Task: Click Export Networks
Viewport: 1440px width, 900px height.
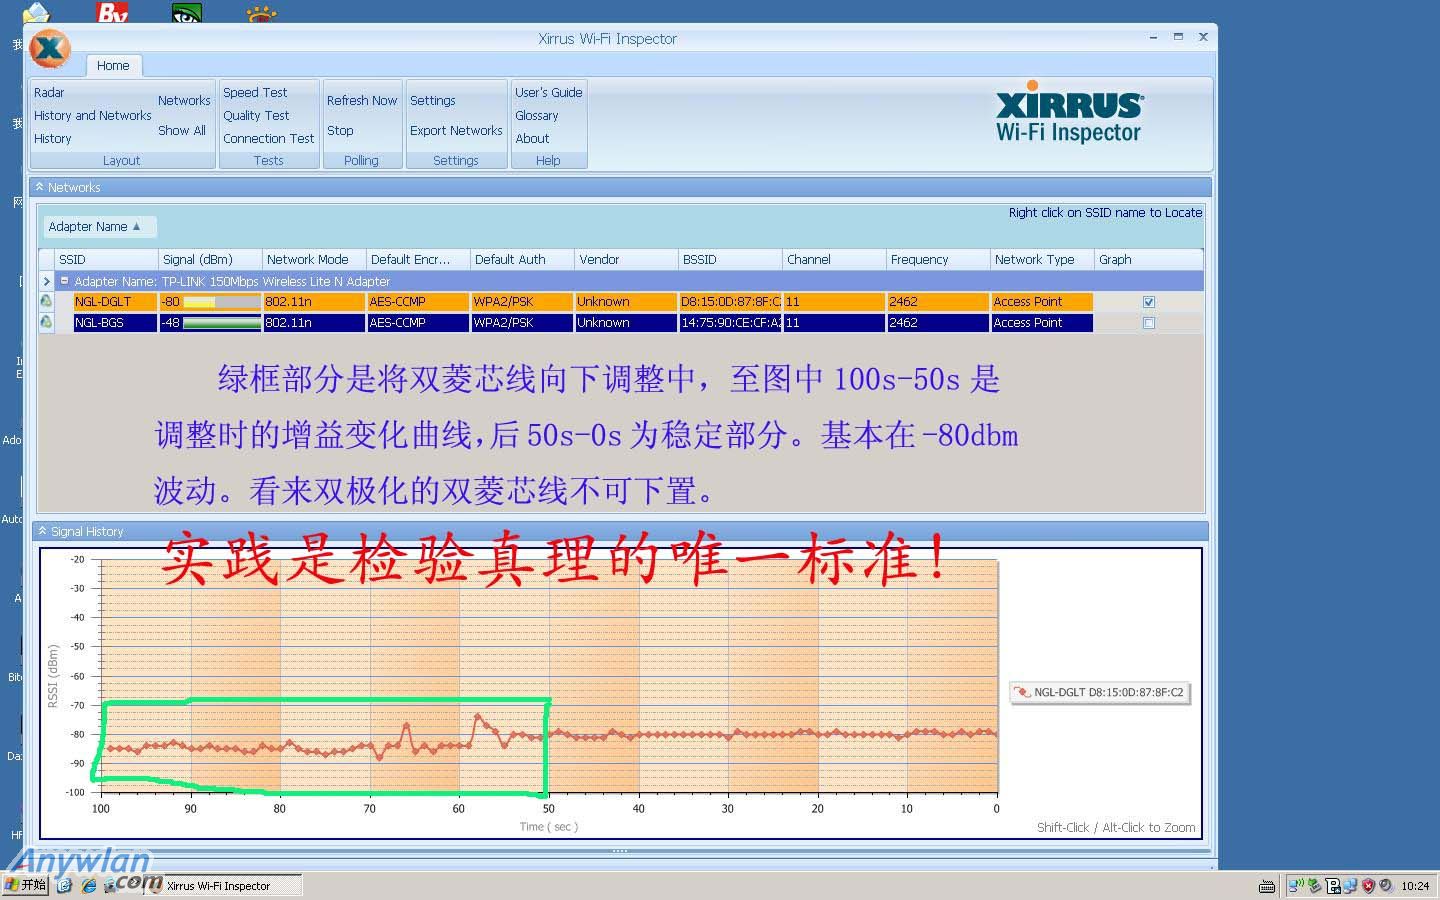Action: [x=456, y=130]
